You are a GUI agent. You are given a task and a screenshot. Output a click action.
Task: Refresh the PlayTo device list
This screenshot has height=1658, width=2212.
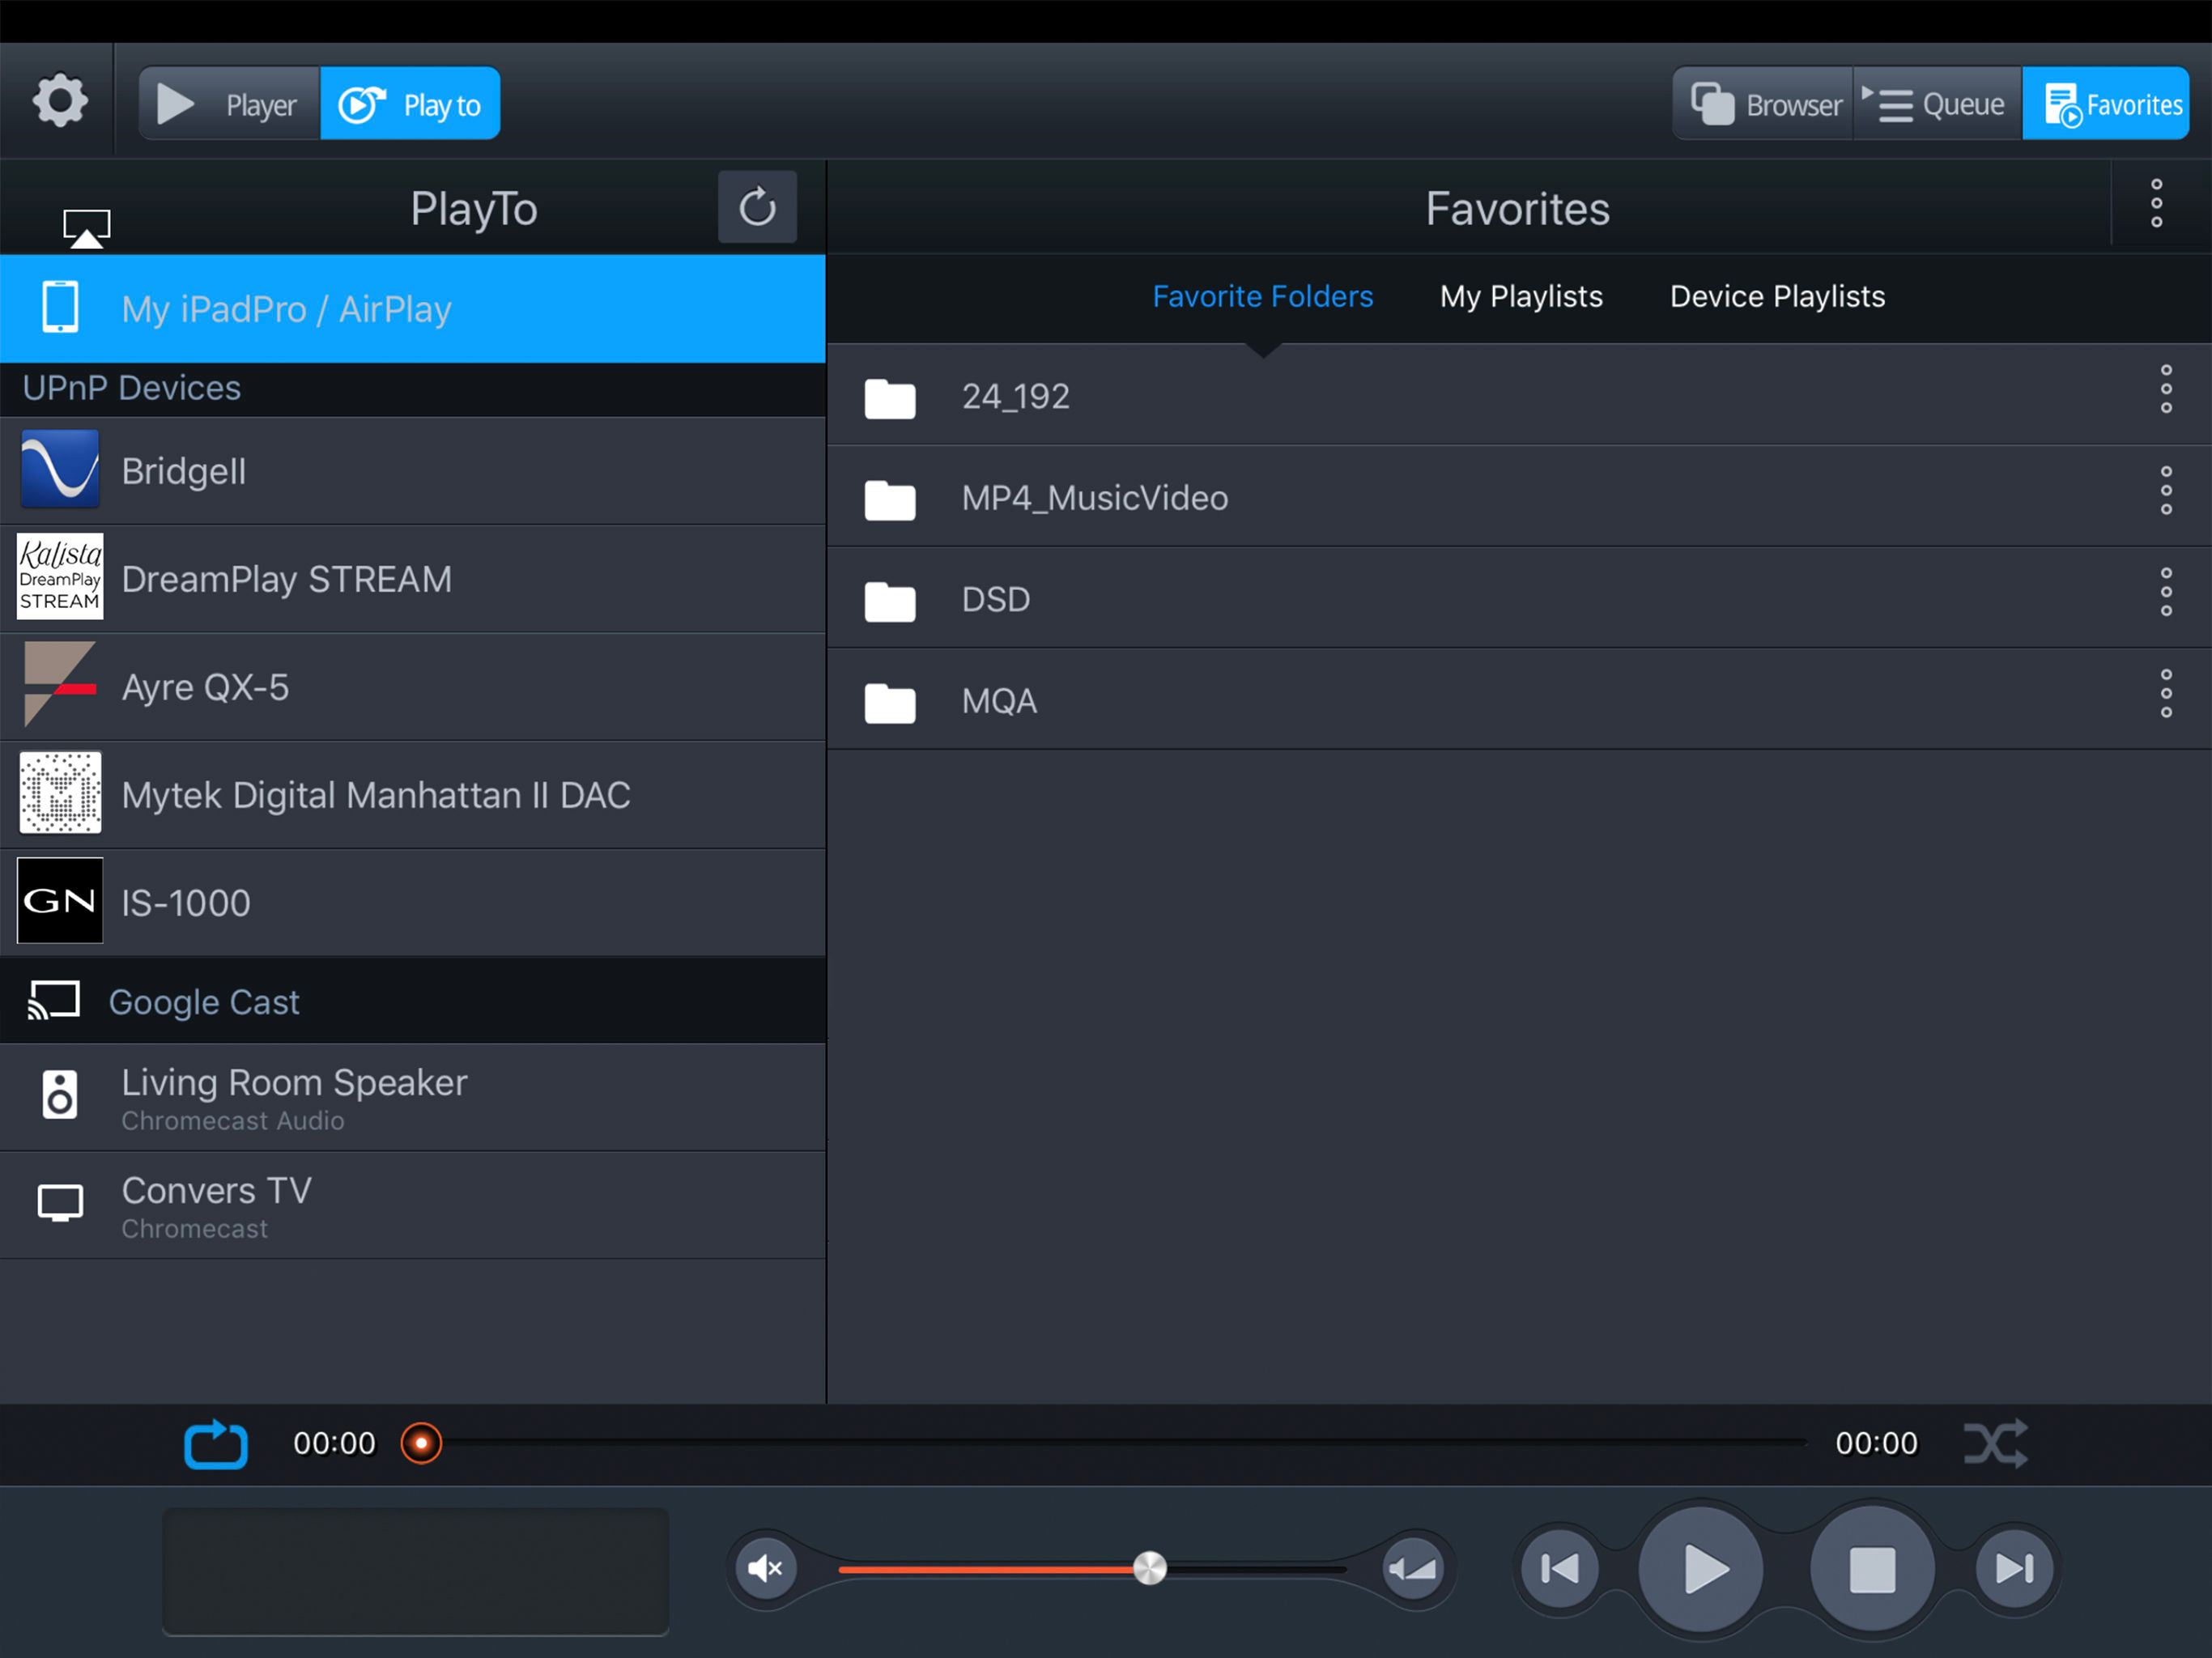[757, 207]
